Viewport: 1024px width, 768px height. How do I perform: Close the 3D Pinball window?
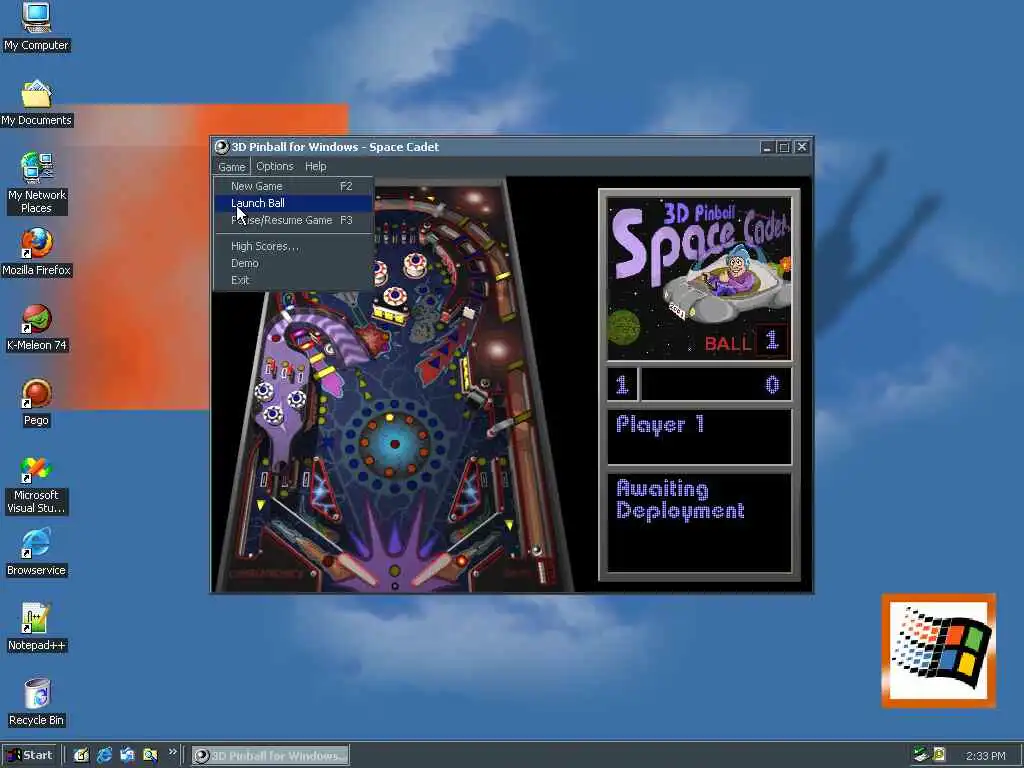802,148
